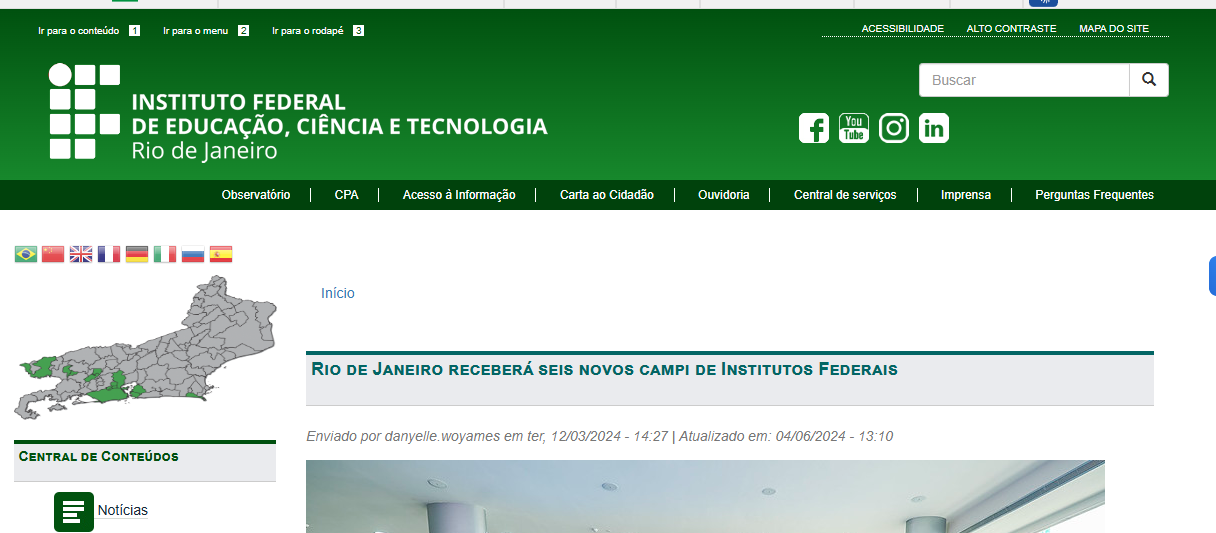This screenshot has height=533, width=1216.
Task: Open the YouTube channel icon
Action: pos(854,128)
